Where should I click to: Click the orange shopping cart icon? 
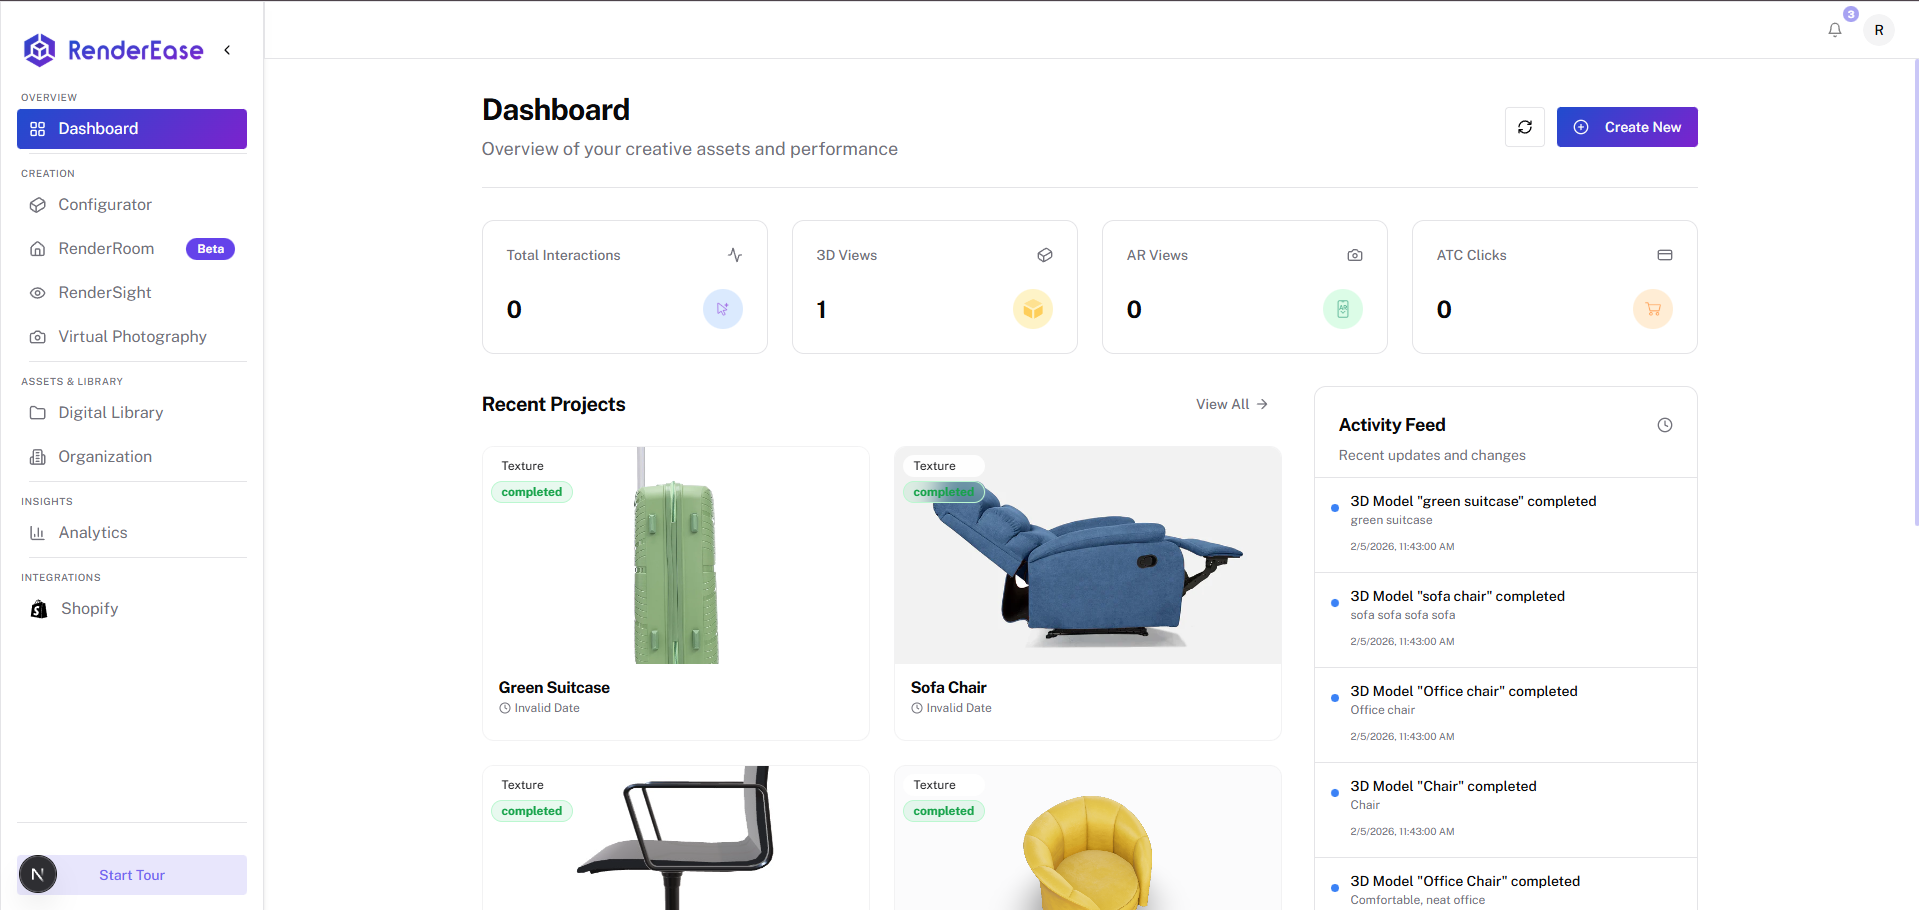[1653, 309]
